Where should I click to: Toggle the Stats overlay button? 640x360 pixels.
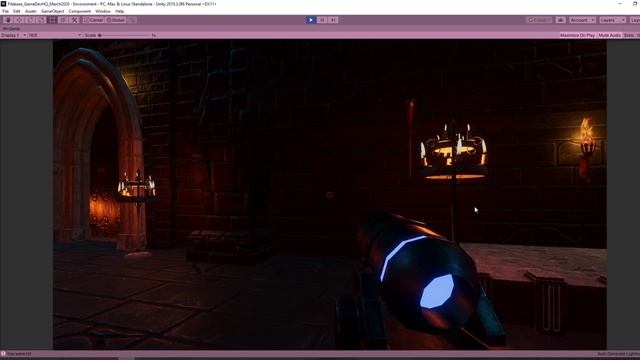[x=629, y=36]
